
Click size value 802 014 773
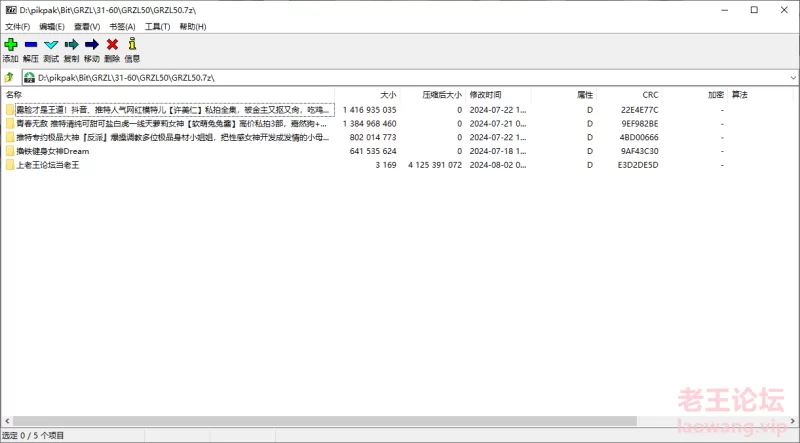[x=373, y=137]
